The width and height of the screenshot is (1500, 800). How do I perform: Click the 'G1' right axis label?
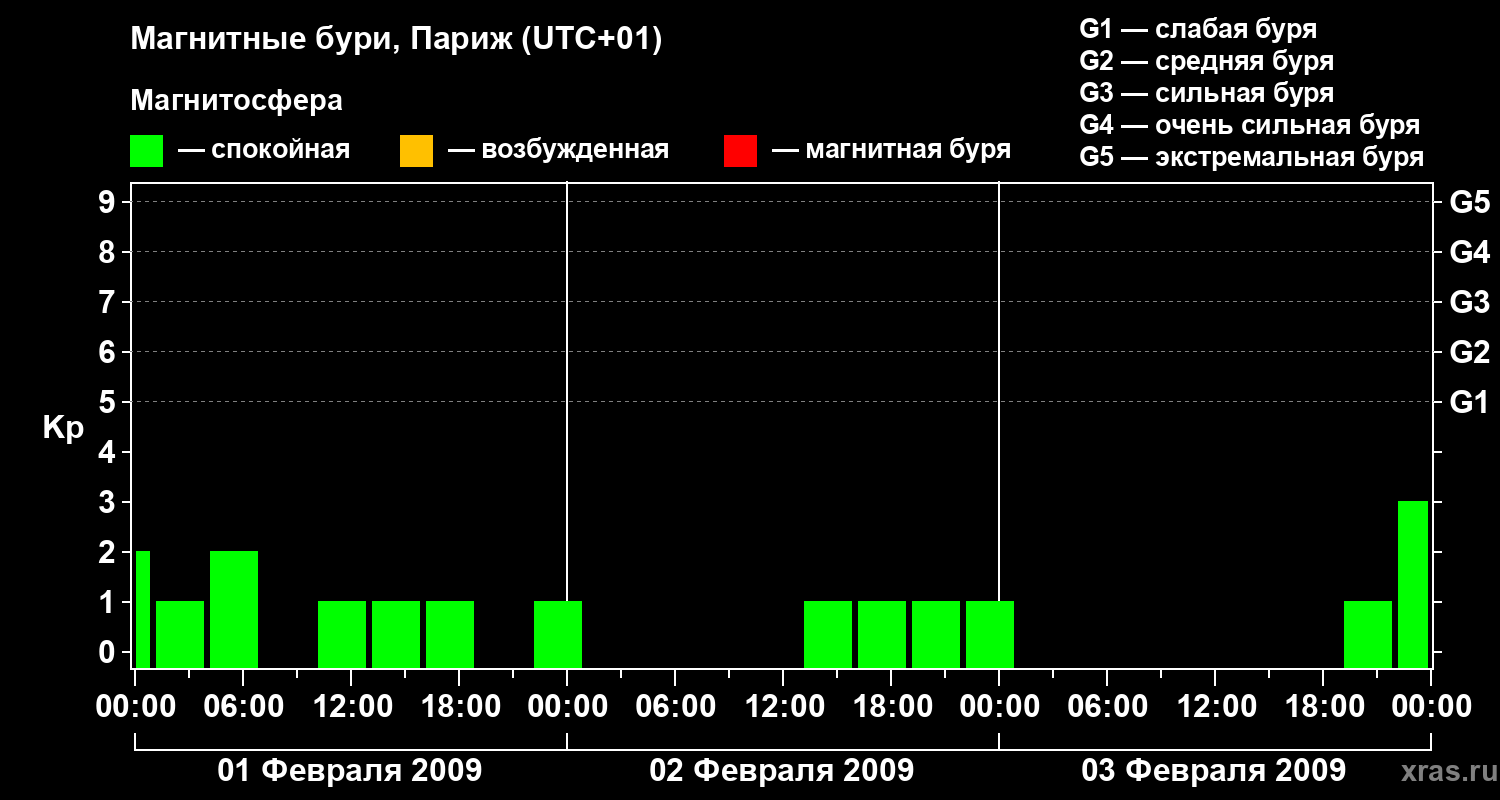click(x=1469, y=402)
